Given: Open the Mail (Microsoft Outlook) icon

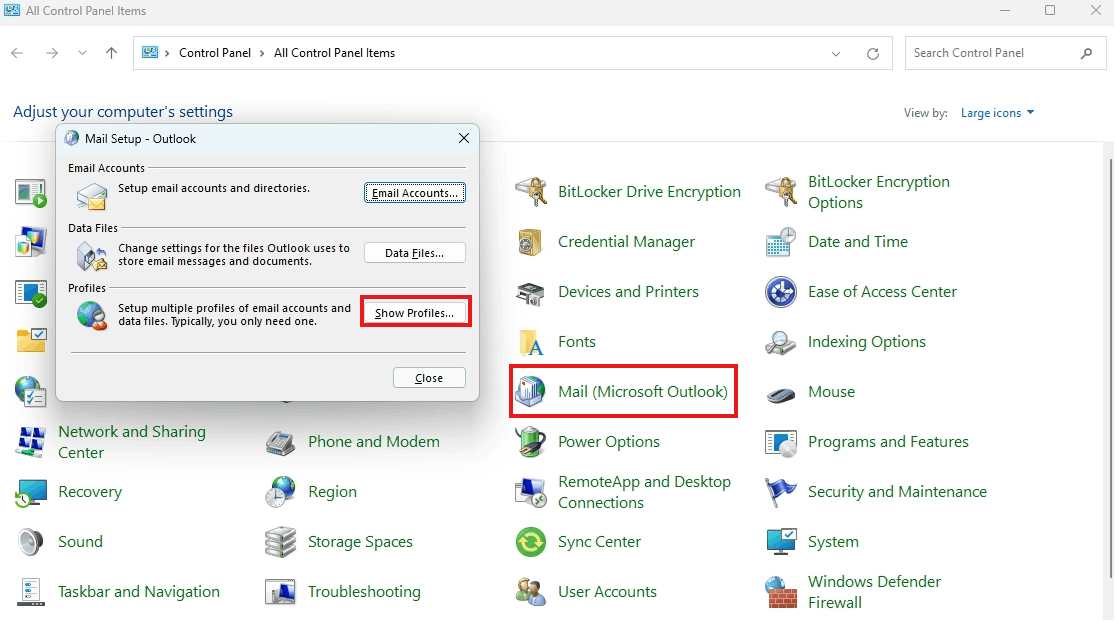Looking at the screenshot, I should pyautogui.click(x=530, y=392).
